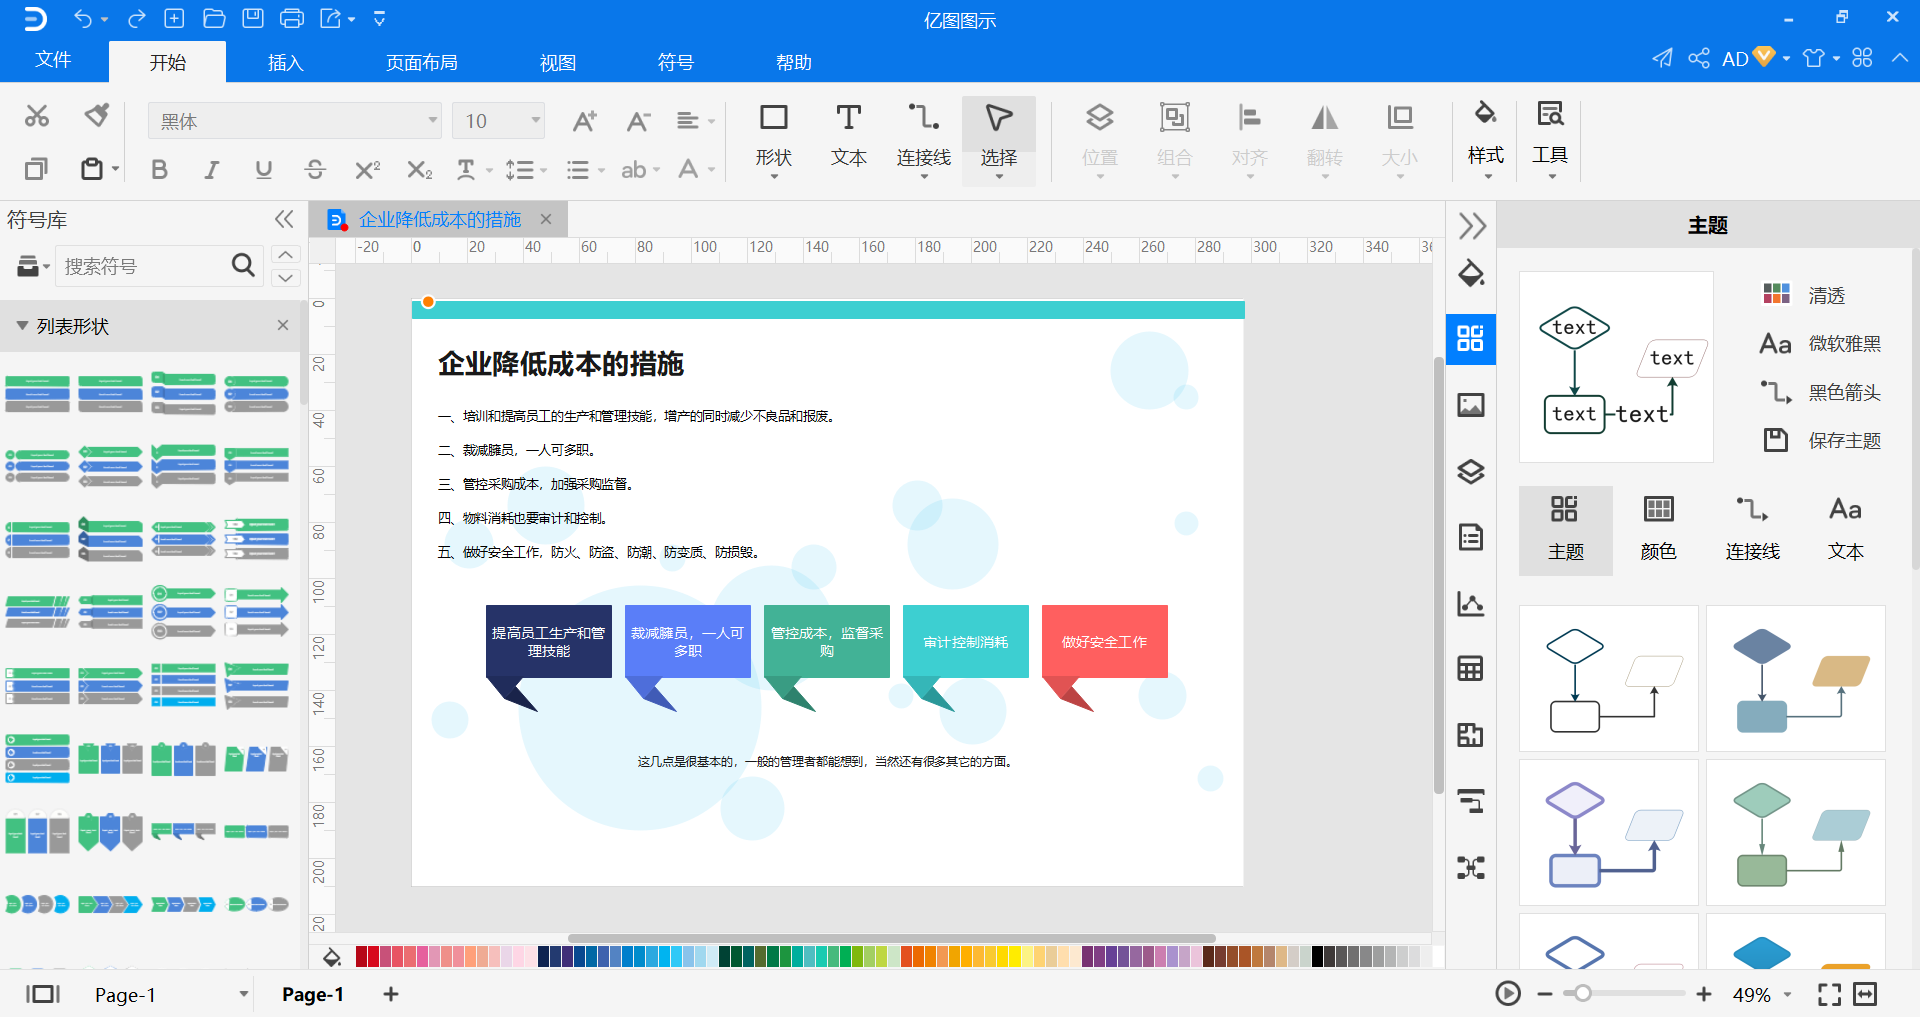
Task: Select the Shape tool
Action: coord(773,137)
